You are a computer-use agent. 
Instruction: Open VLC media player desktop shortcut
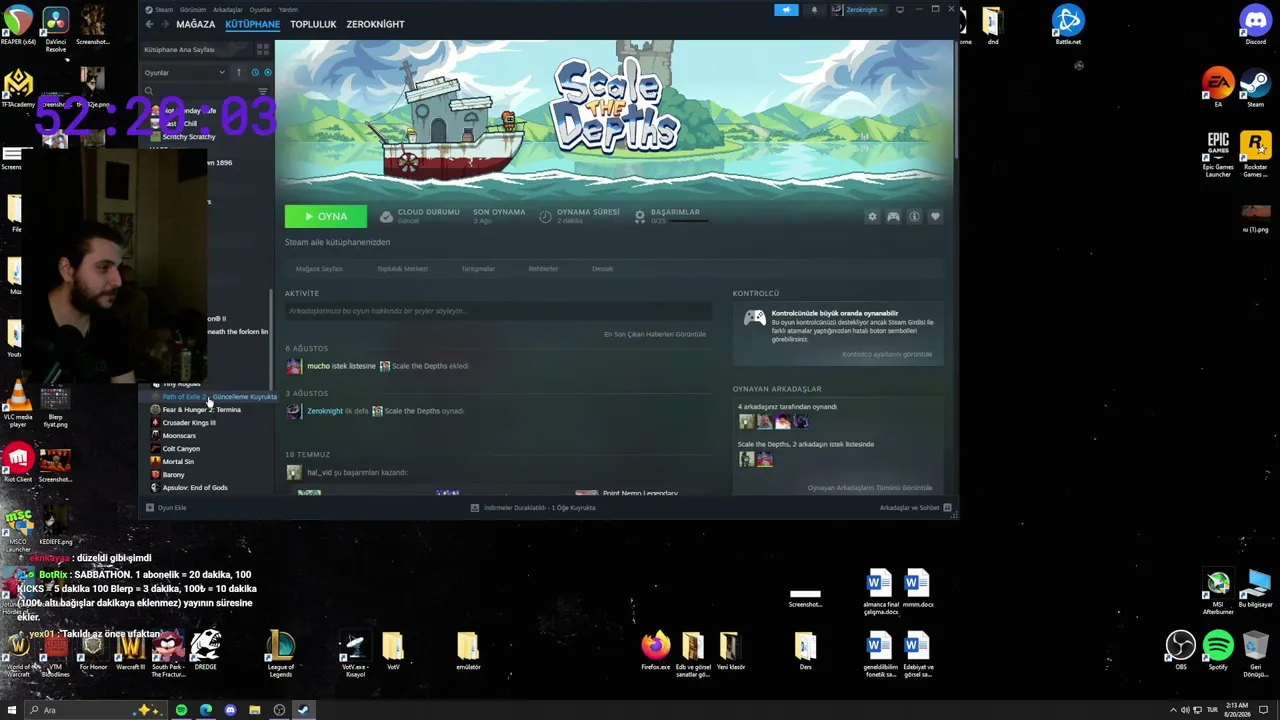[x=18, y=406]
